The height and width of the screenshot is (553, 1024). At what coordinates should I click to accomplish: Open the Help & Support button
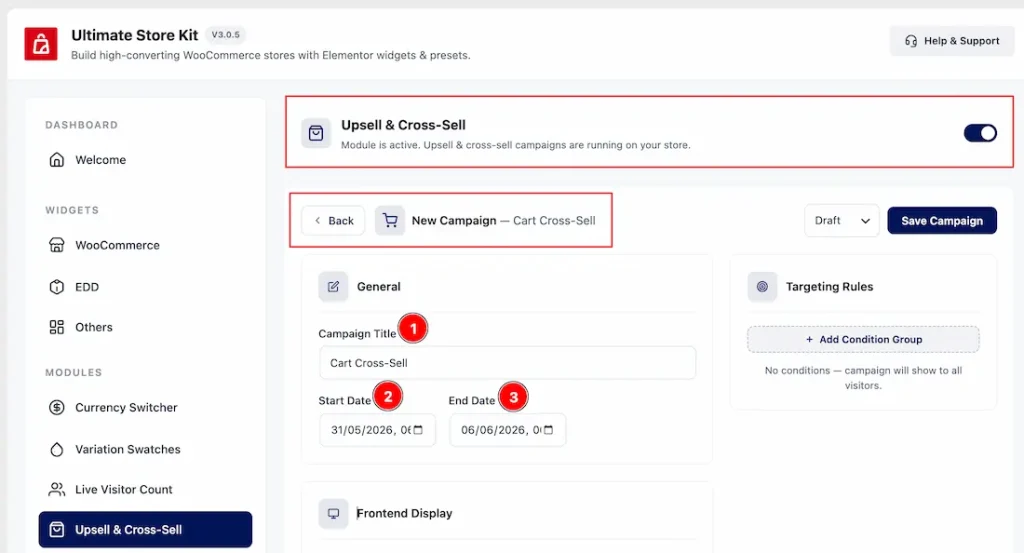(x=952, y=41)
